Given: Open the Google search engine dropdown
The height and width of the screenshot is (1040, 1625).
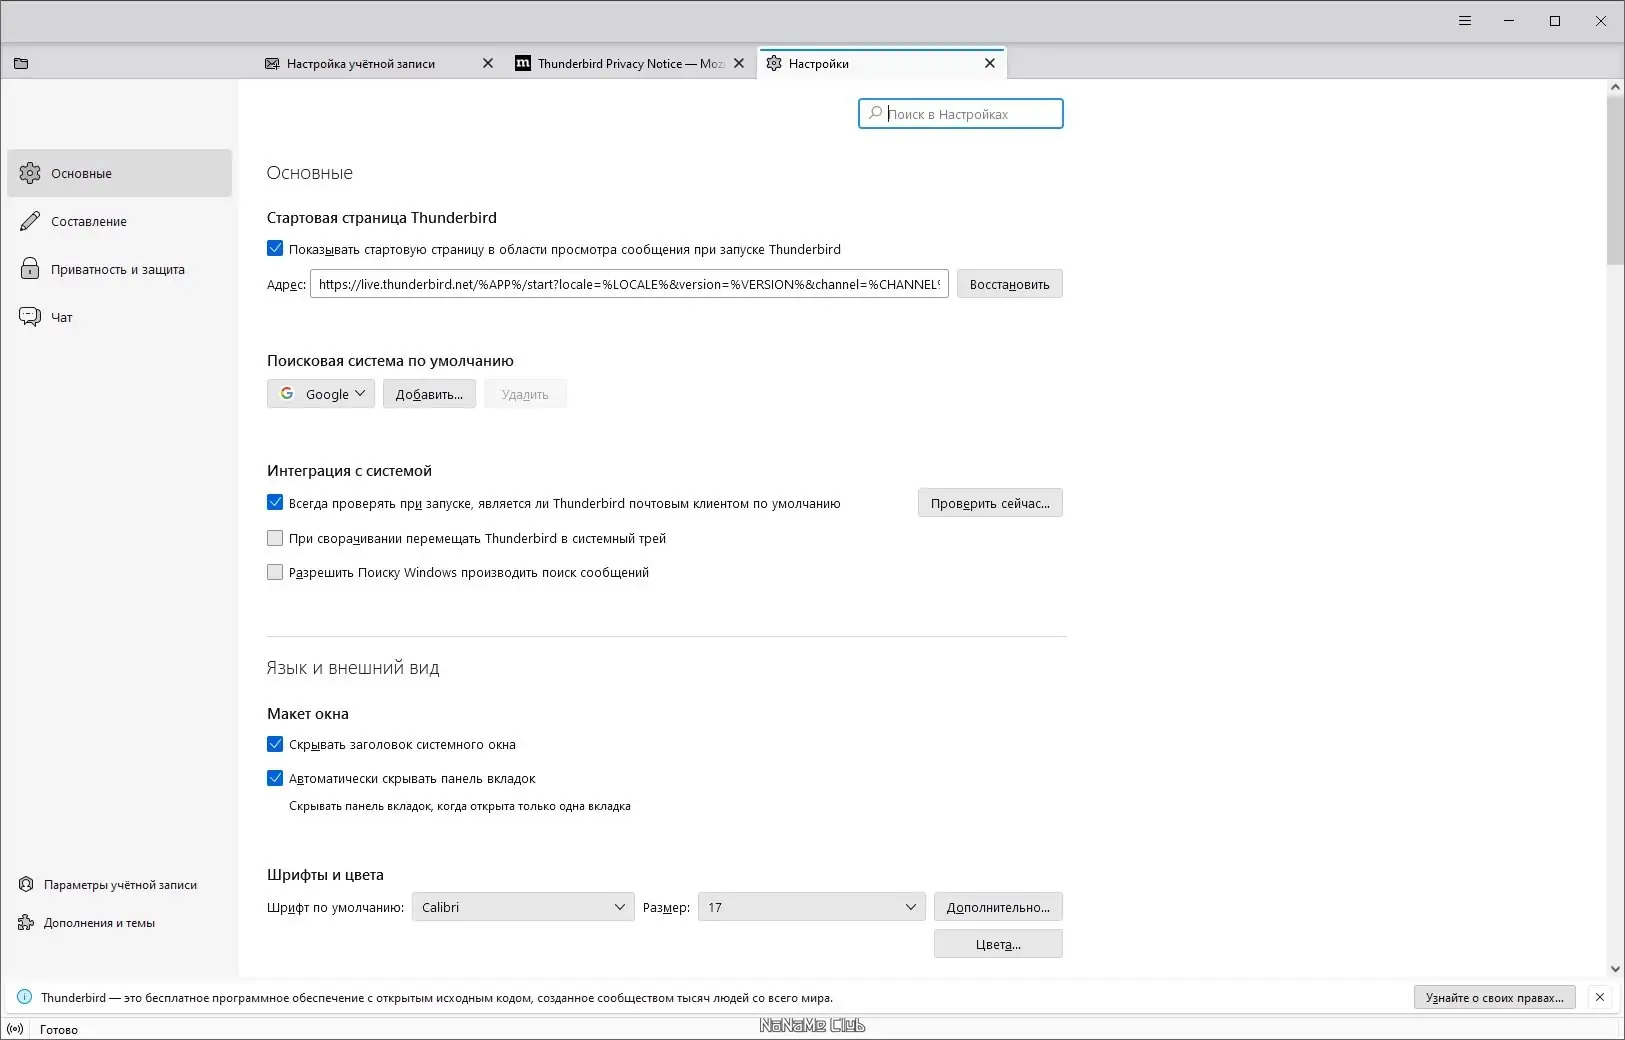Looking at the screenshot, I should pos(320,393).
